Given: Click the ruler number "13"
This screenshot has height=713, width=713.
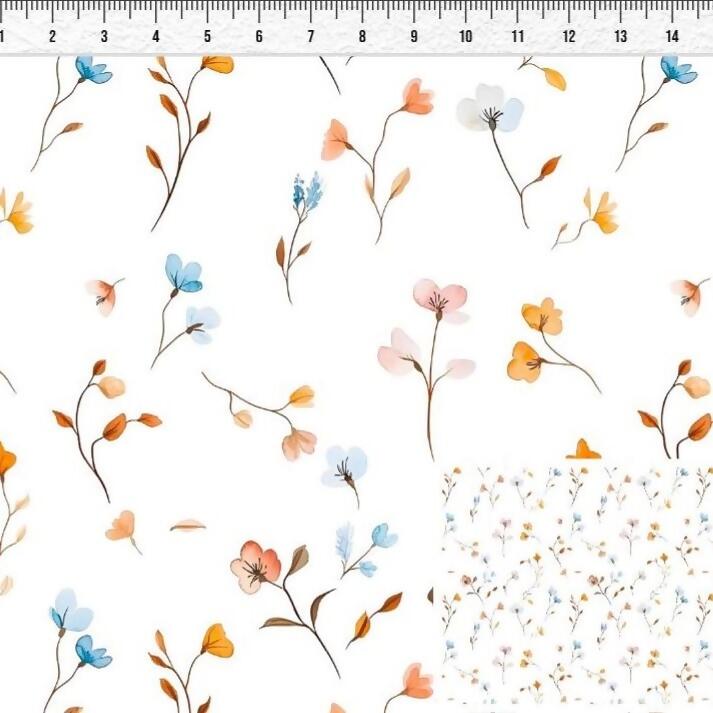Looking at the screenshot, I should (621, 36).
